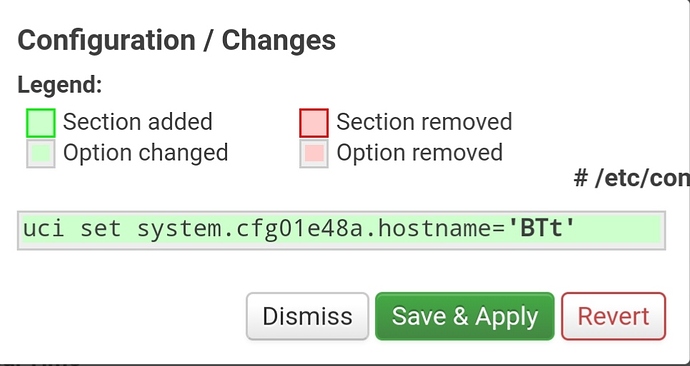
Task: Click the highlighted uci set command line
Action: (341, 230)
